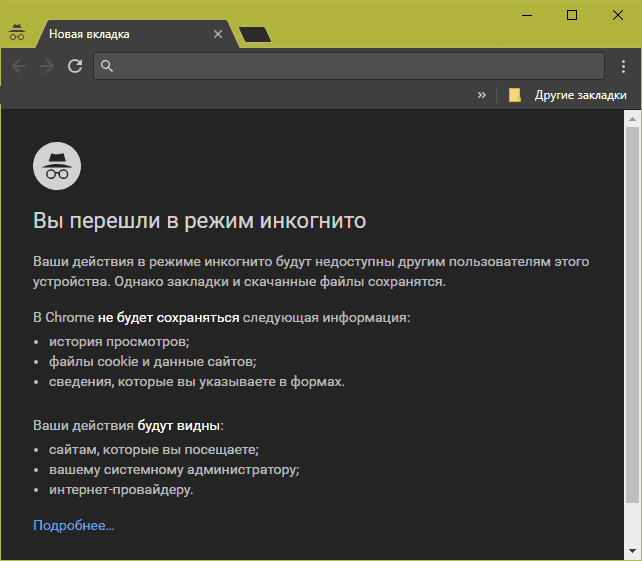Click the text "сведения, которые вы указываете в формах."
Image resolution: width=642 pixels, height=561 pixels.
[197, 382]
